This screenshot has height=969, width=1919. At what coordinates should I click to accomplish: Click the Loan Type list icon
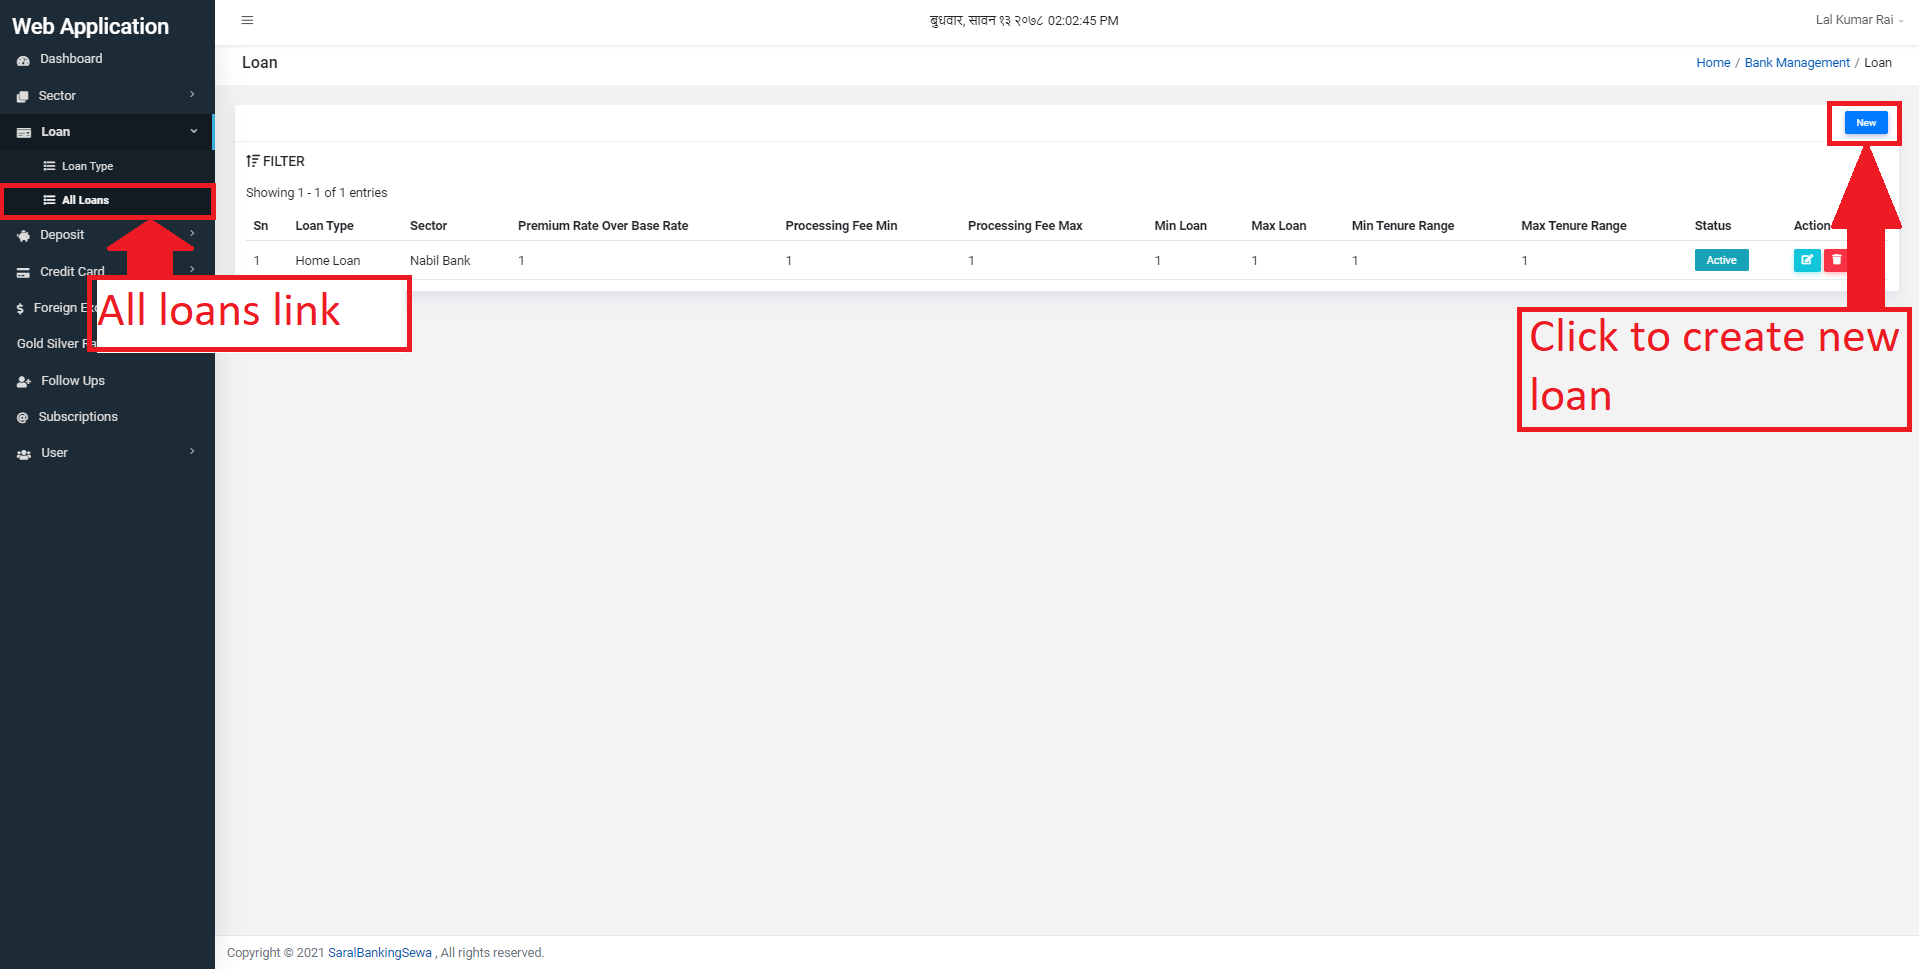coord(49,166)
